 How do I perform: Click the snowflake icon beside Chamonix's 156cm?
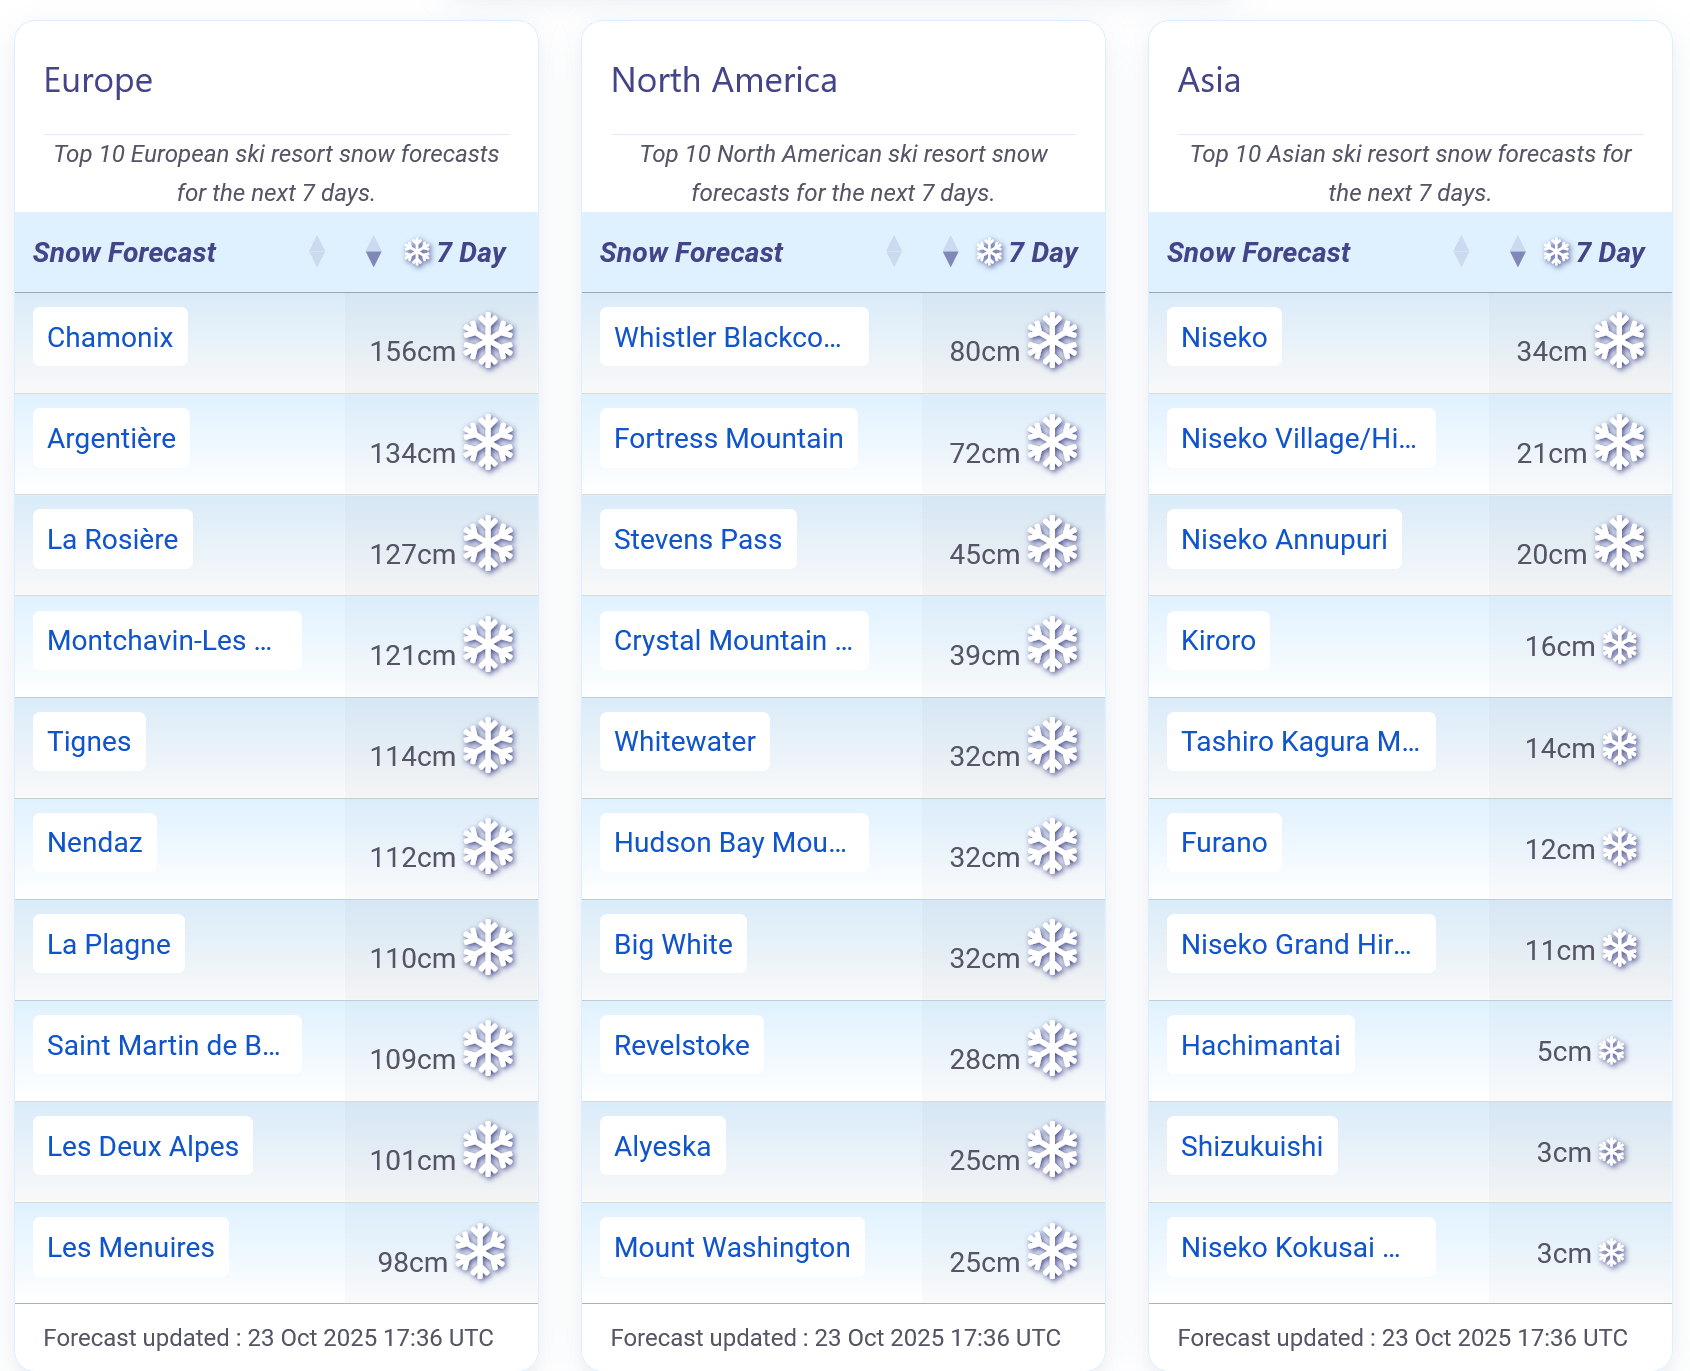[x=488, y=341]
